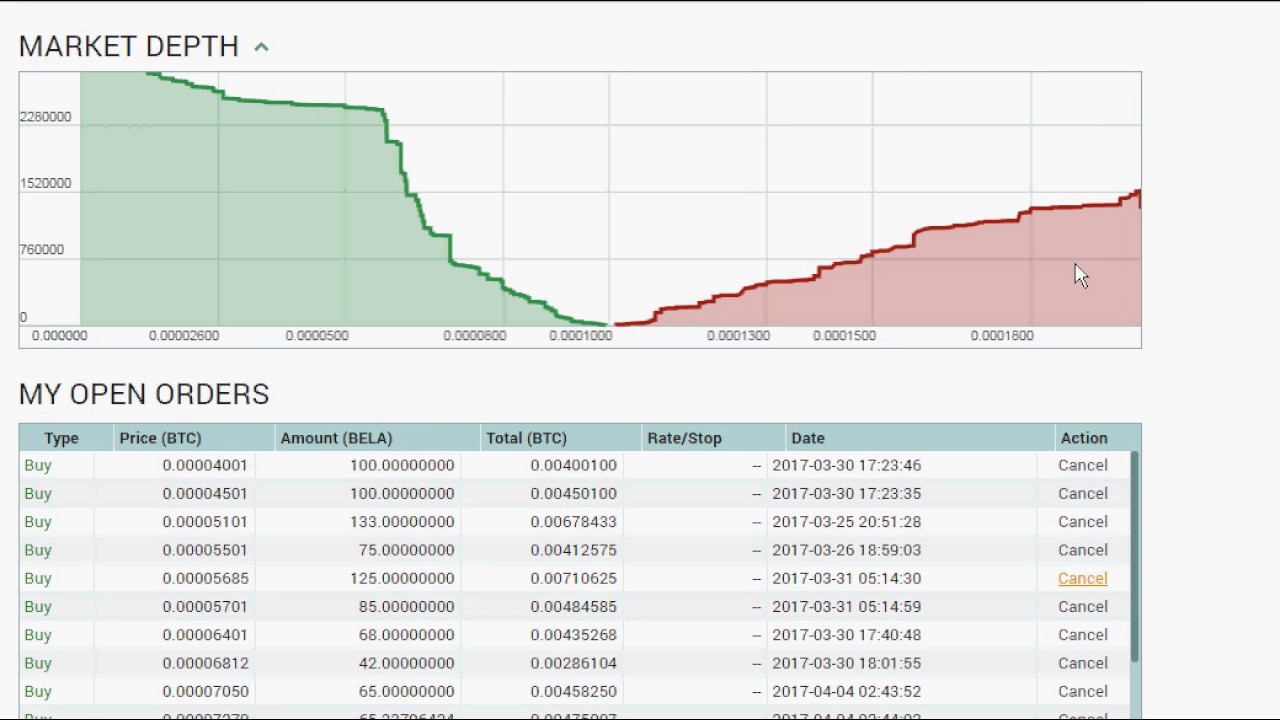Sort orders by Total (BTC) column
Screen dimensions: 1280x720
click(526, 438)
